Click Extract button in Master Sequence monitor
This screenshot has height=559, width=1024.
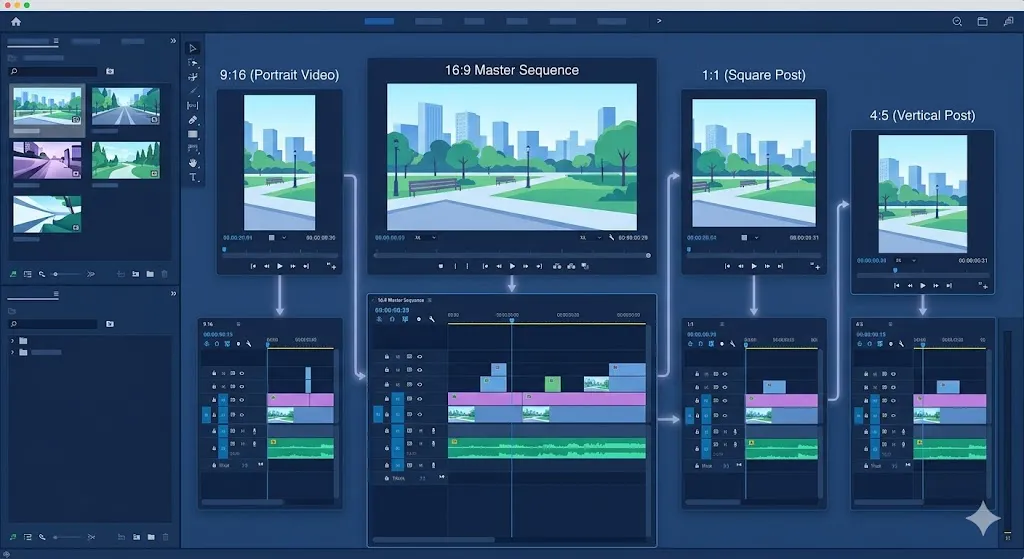point(571,266)
